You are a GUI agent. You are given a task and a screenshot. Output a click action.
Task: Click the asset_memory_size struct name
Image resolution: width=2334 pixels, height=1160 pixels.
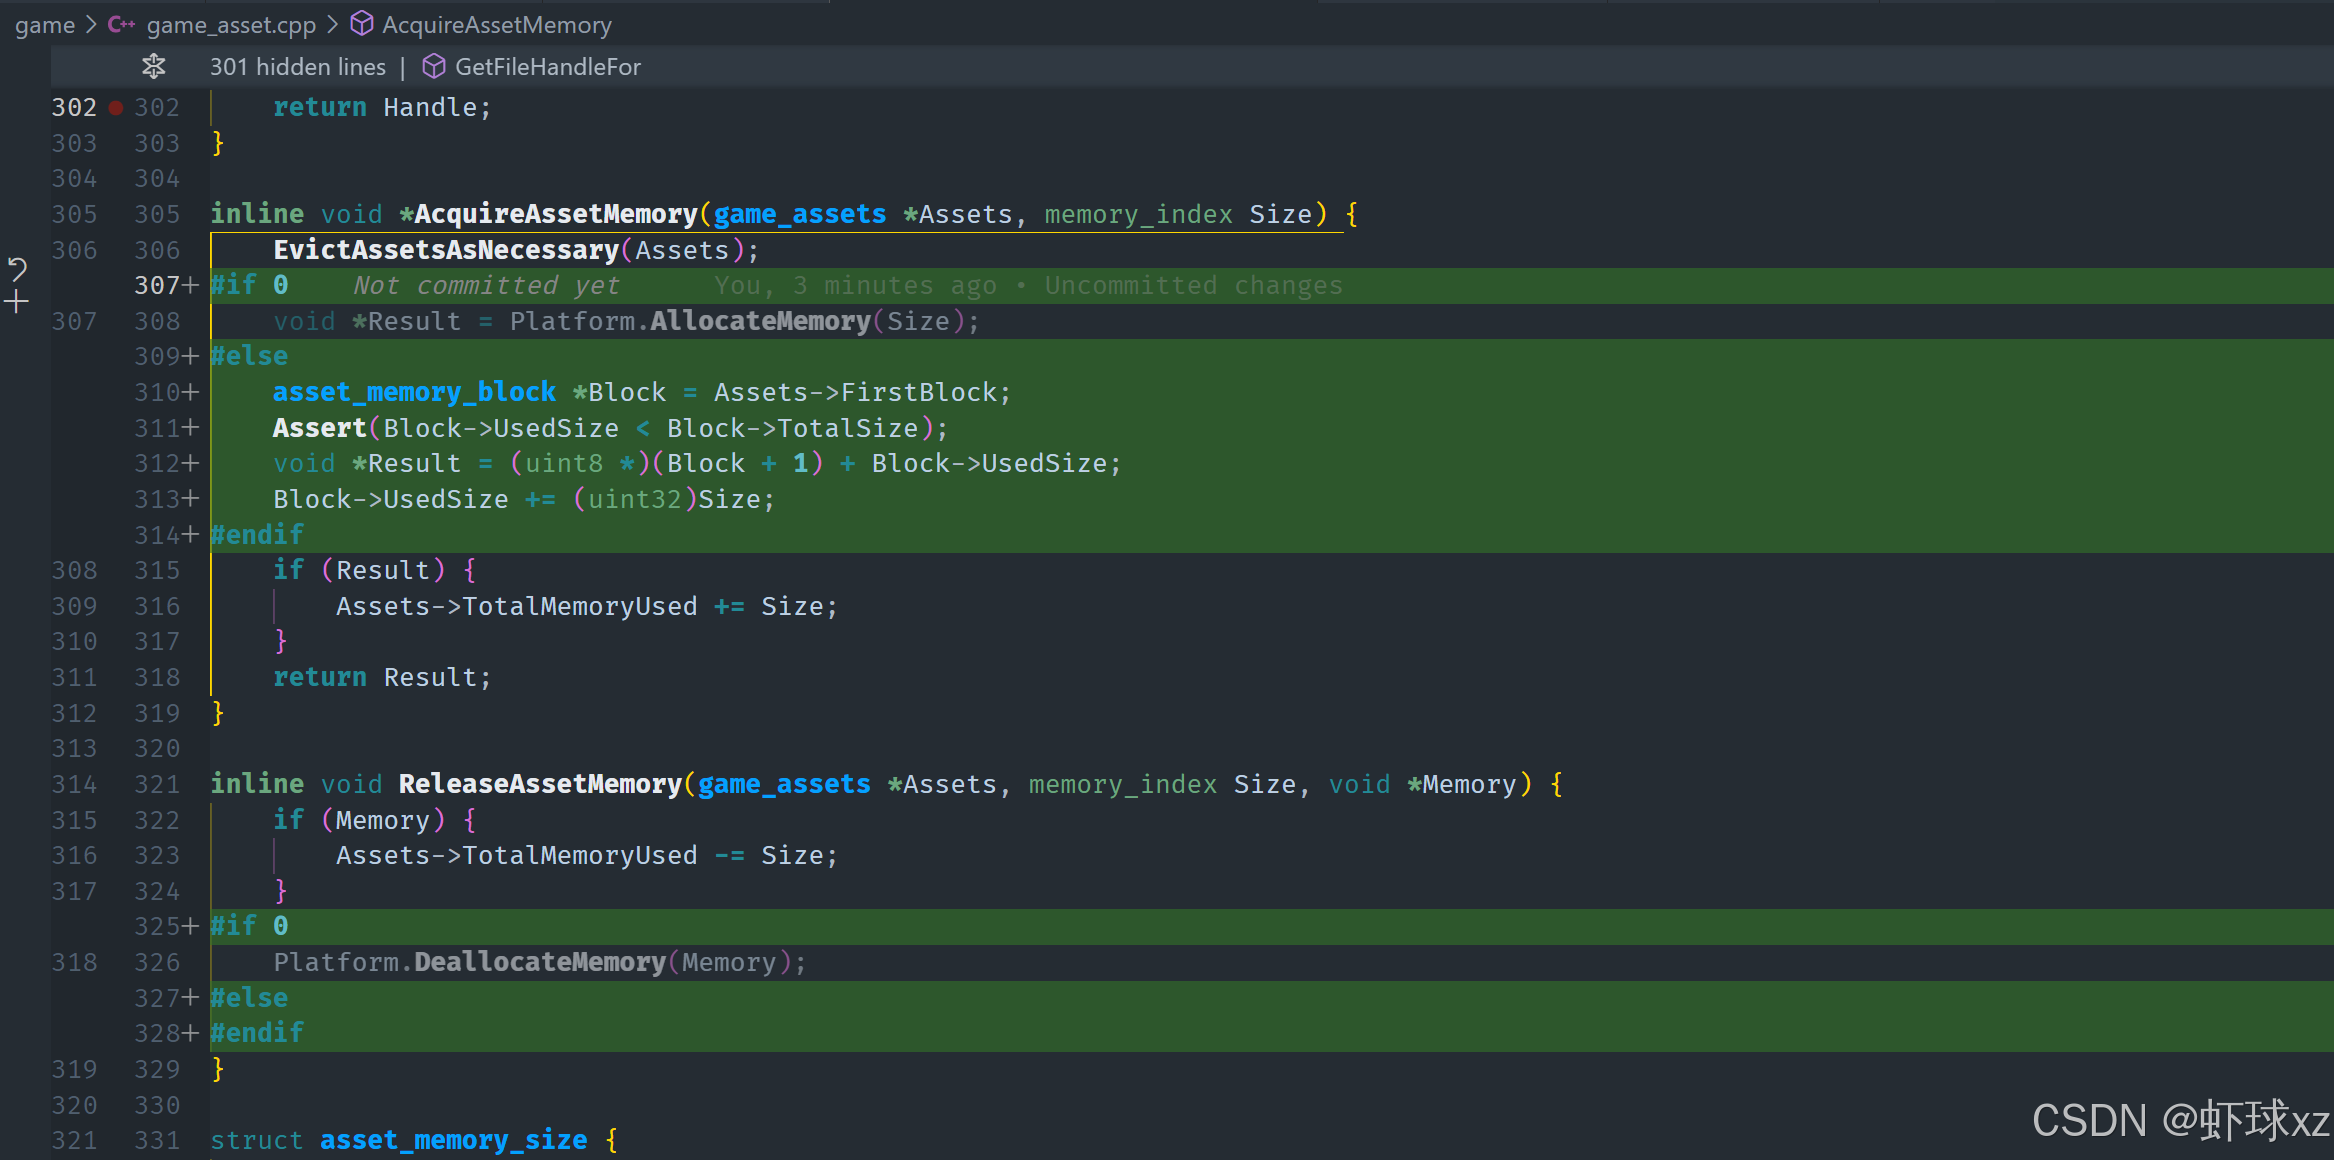point(453,1140)
